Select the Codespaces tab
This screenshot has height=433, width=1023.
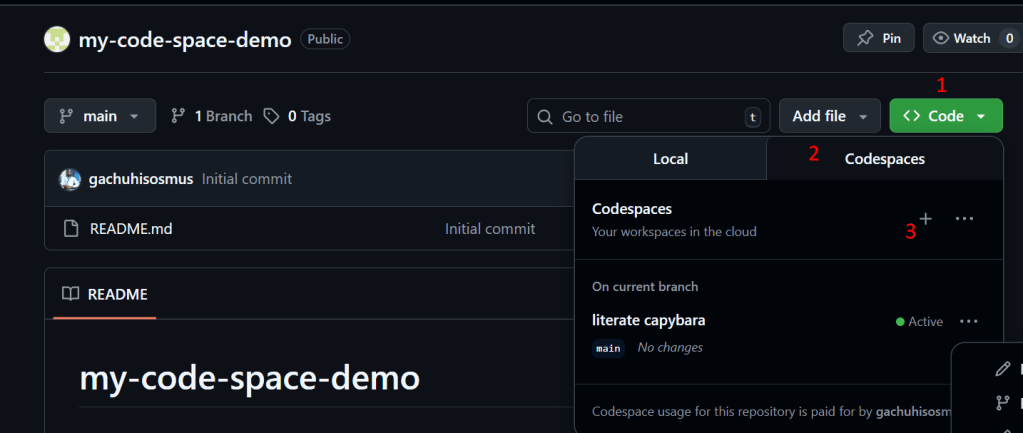(x=884, y=159)
